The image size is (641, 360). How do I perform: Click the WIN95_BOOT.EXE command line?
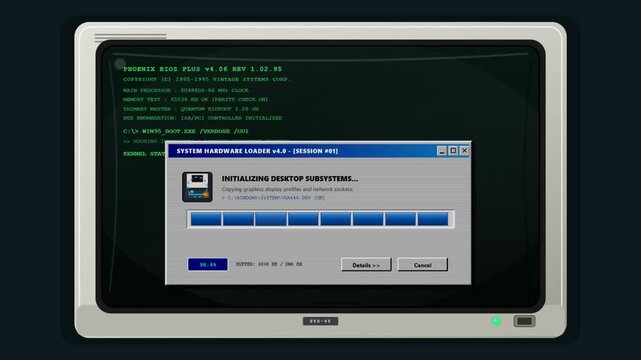(186, 131)
